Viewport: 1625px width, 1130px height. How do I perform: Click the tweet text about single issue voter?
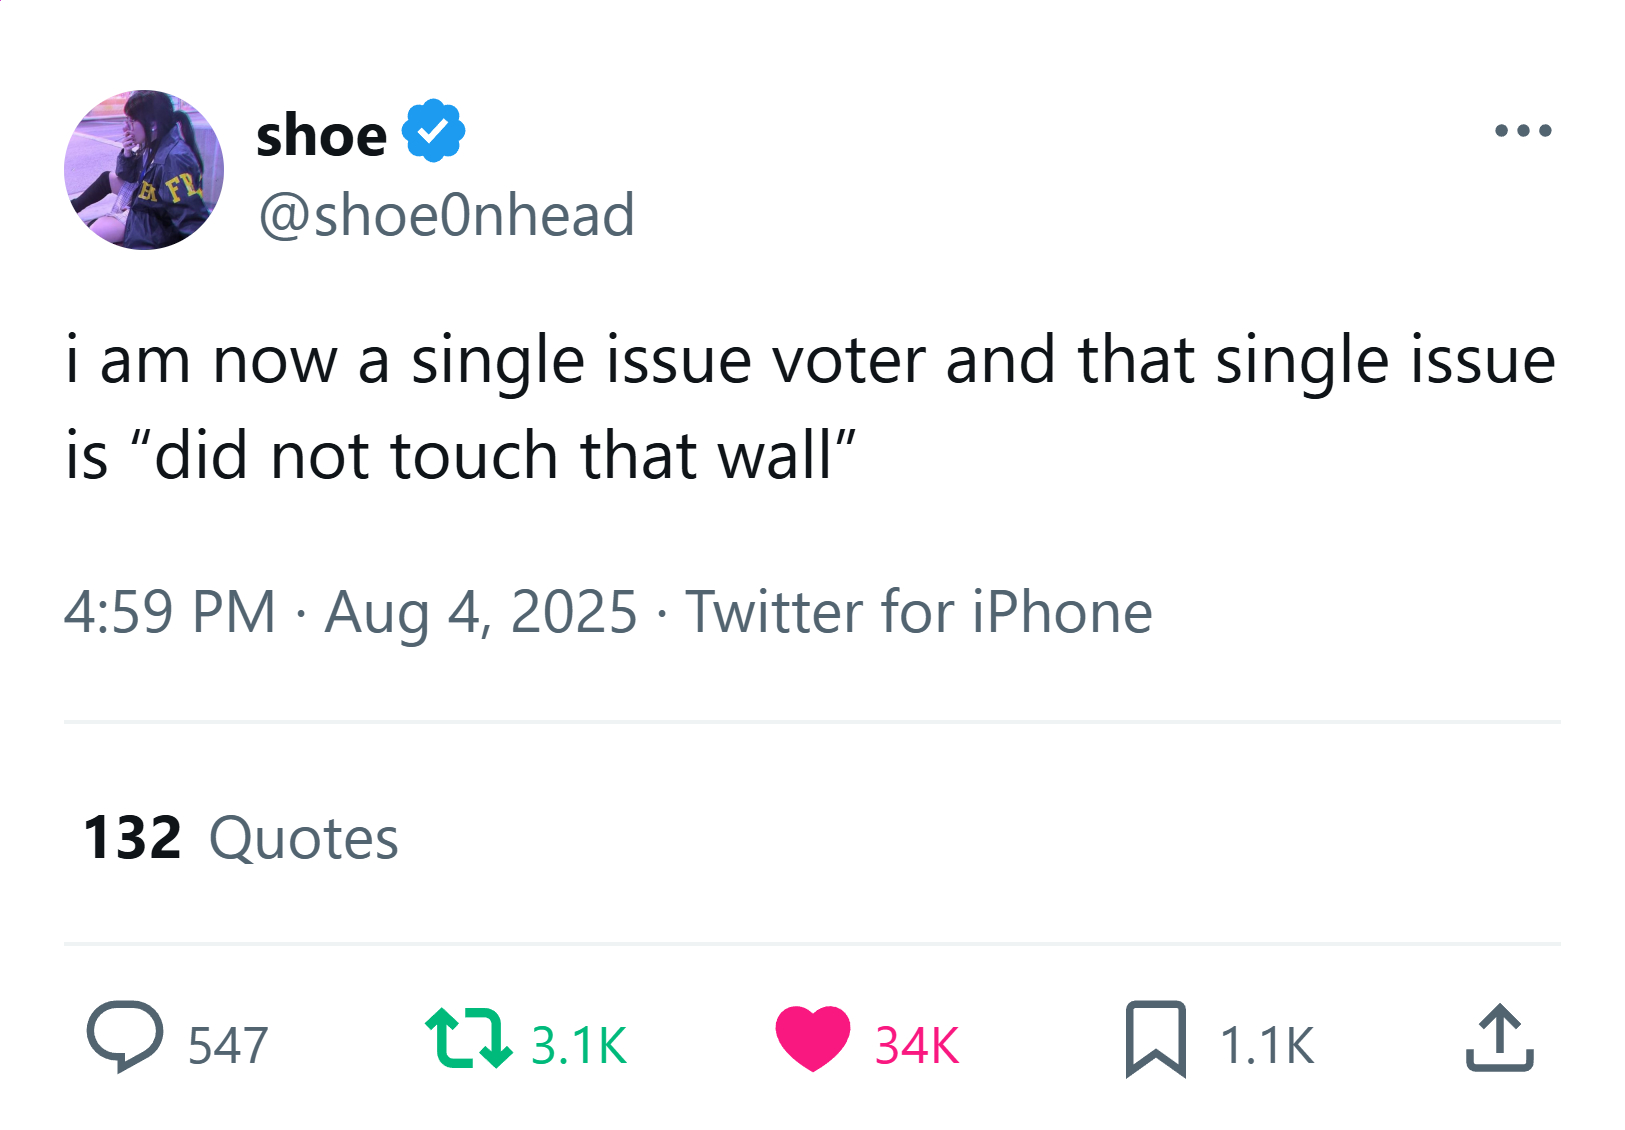(811, 408)
